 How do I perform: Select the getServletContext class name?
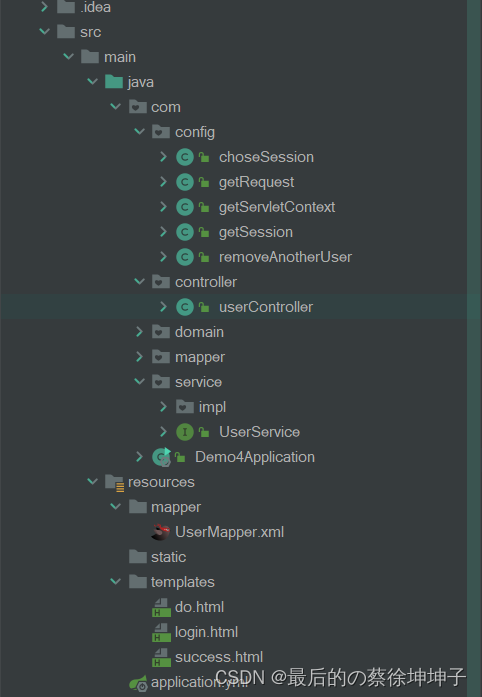click(277, 207)
